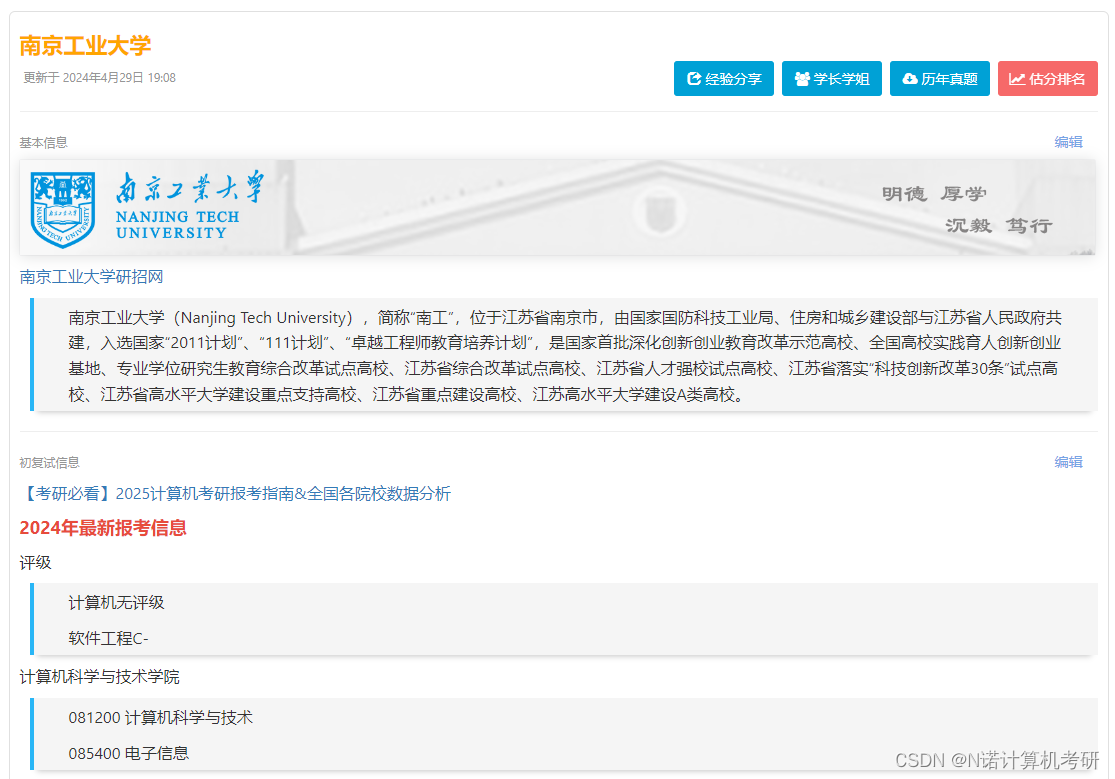Click the 初复试信息 section label
1115x779 pixels.
49,463
